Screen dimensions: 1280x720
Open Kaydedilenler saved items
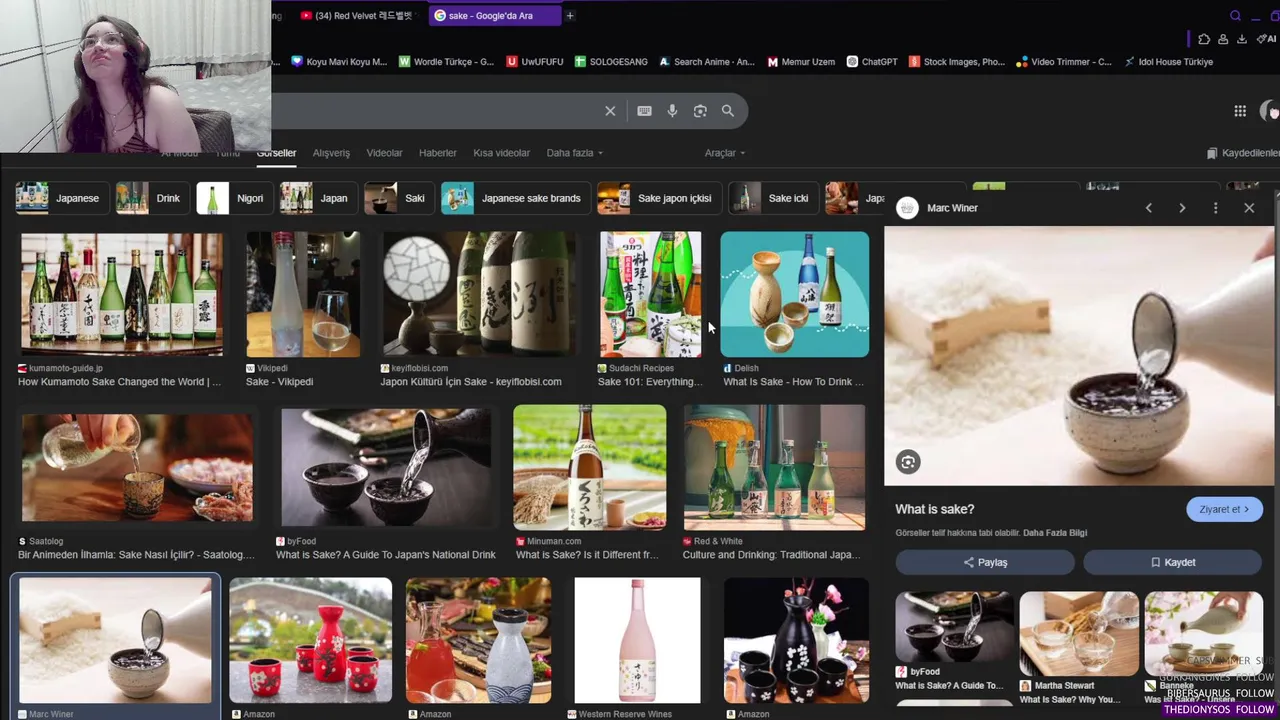tap(1243, 153)
